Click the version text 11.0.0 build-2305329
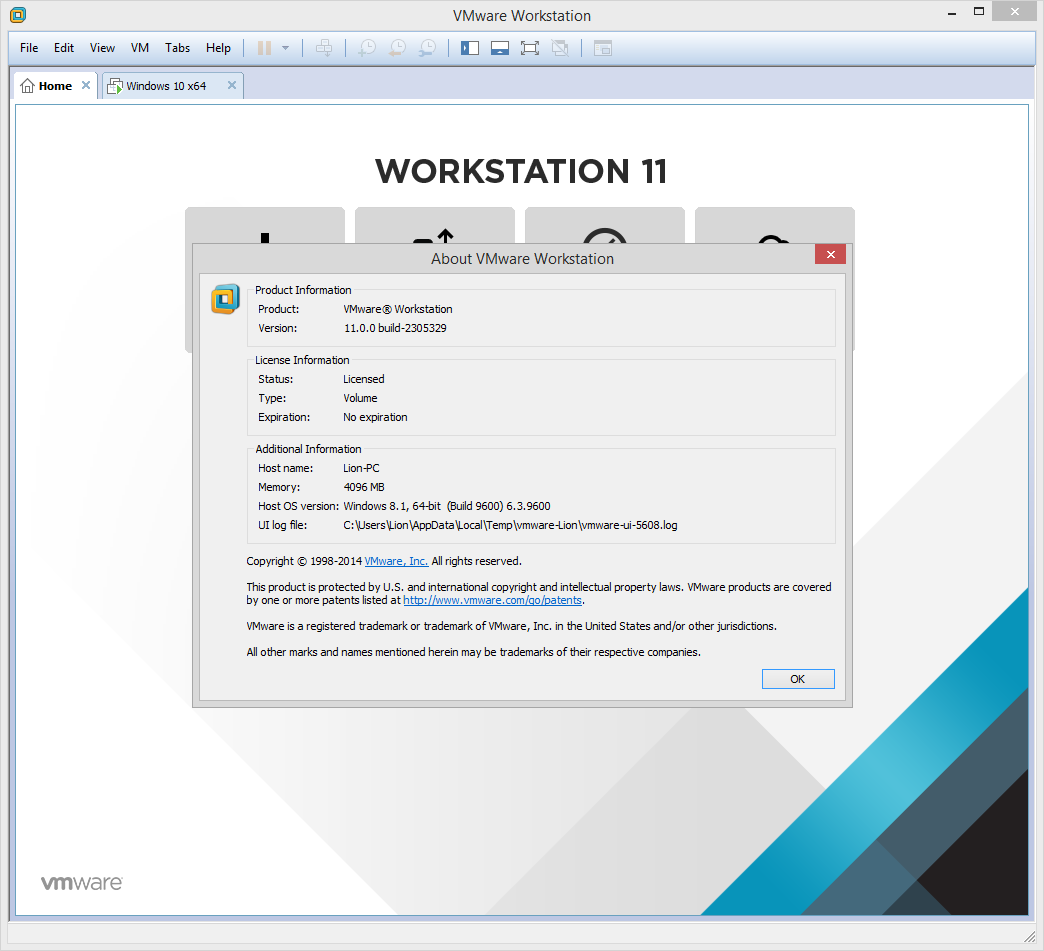 395,328
